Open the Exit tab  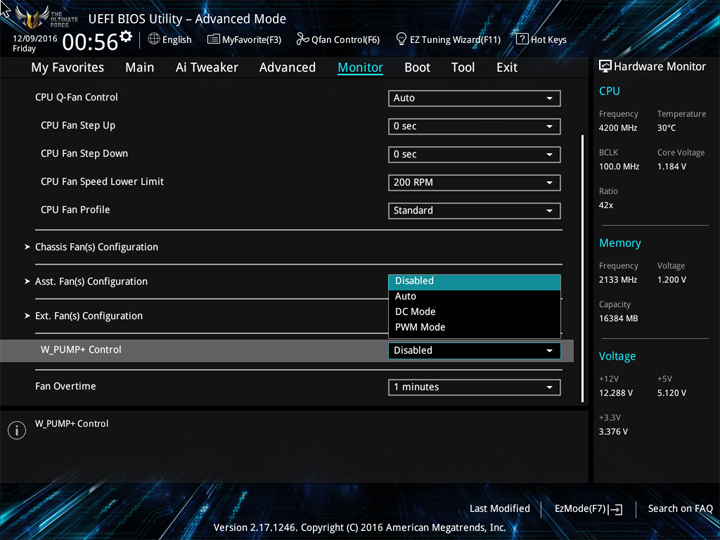507,68
